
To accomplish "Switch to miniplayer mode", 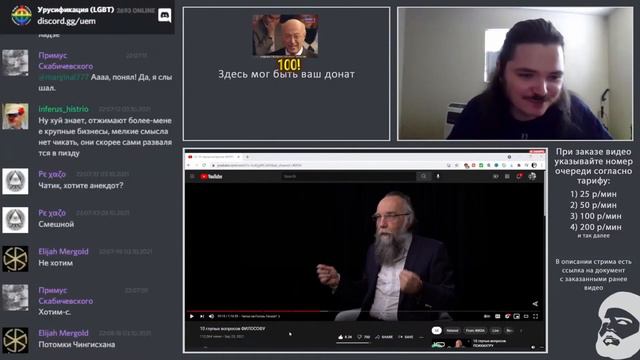I will [517, 316].
